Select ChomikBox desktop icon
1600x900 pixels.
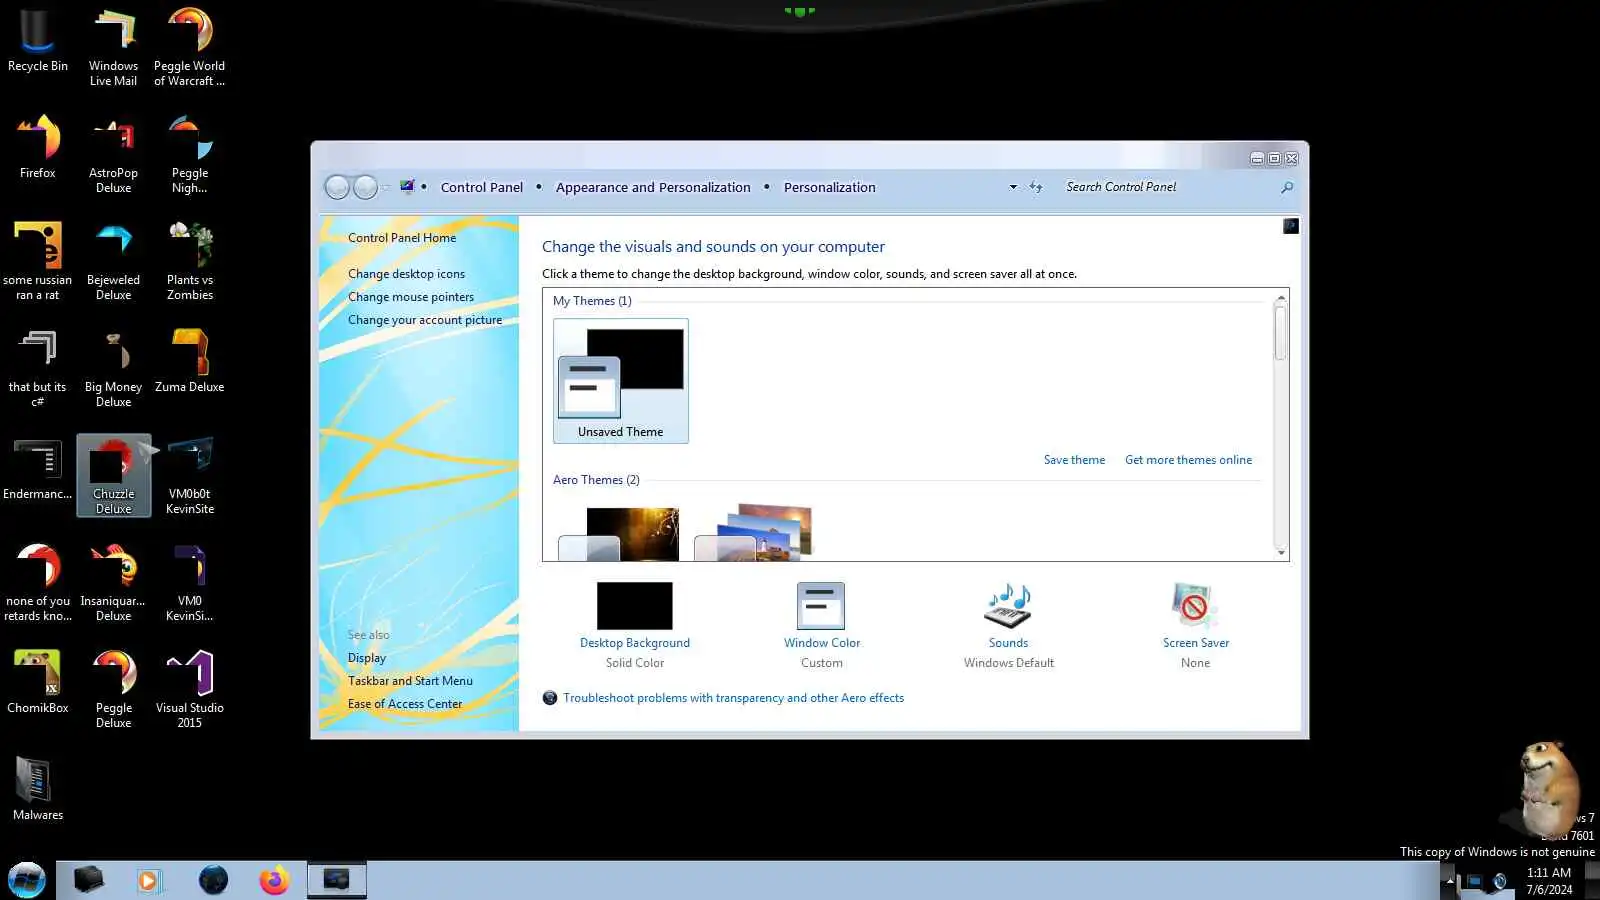click(x=38, y=683)
